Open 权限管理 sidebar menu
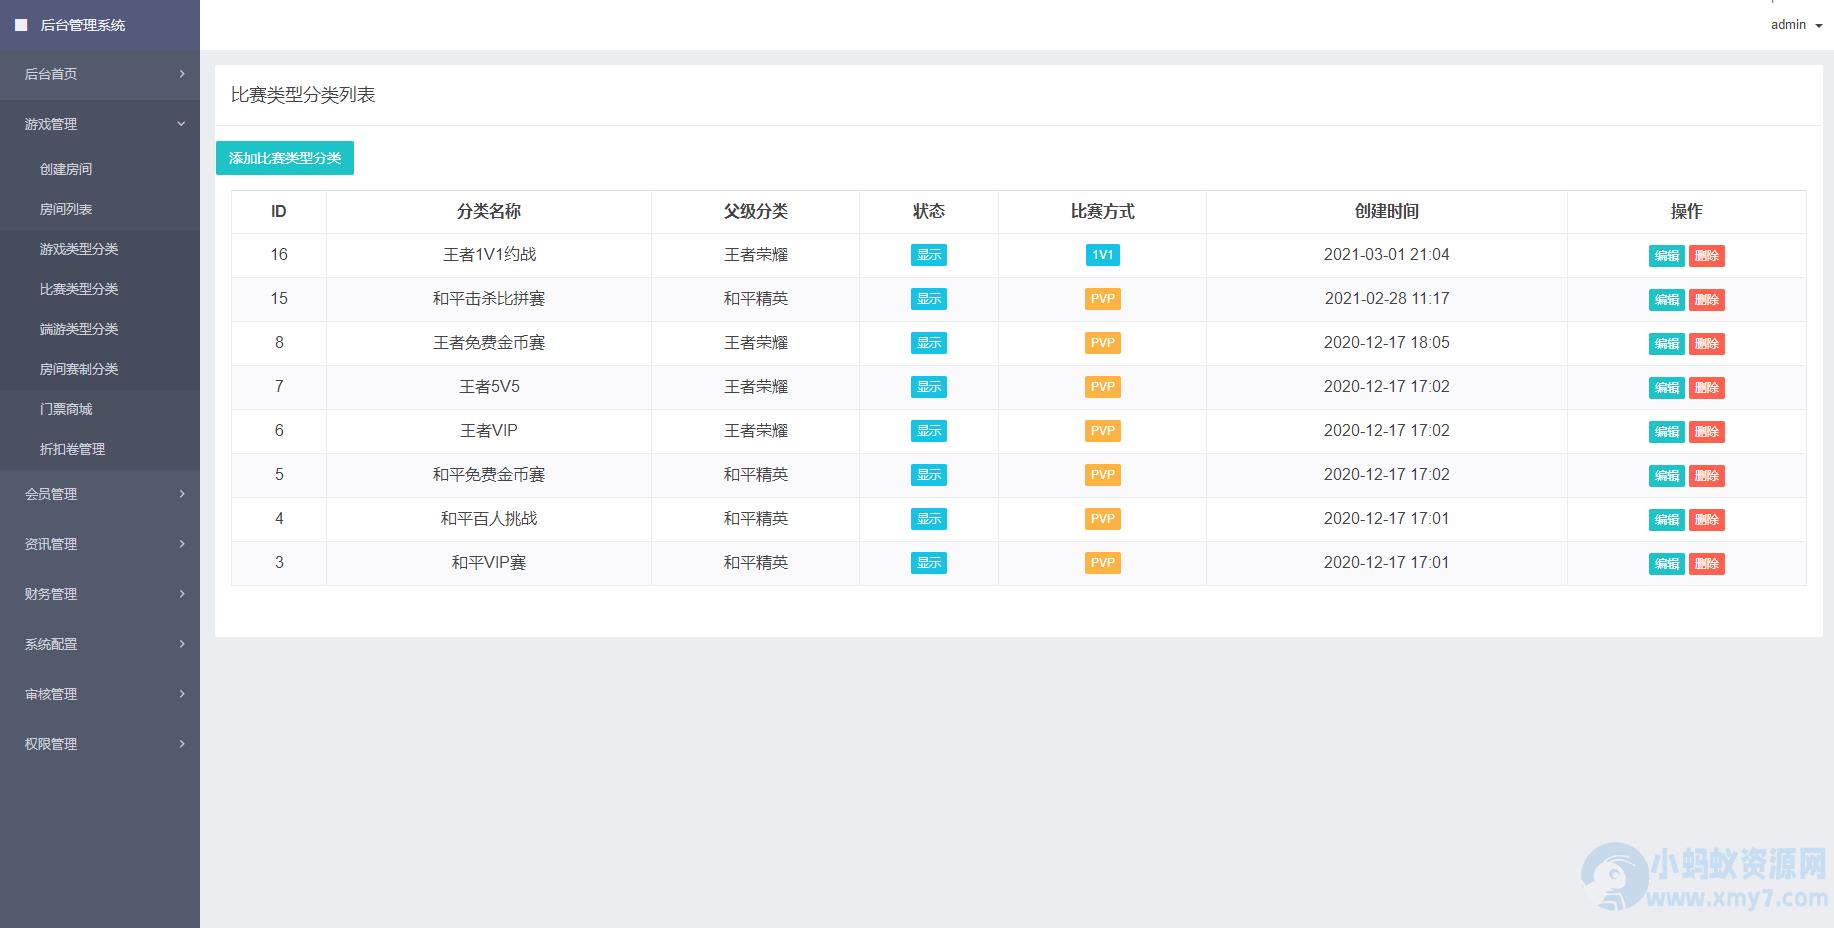The width and height of the screenshot is (1834, 928). [x=100, y=744]
